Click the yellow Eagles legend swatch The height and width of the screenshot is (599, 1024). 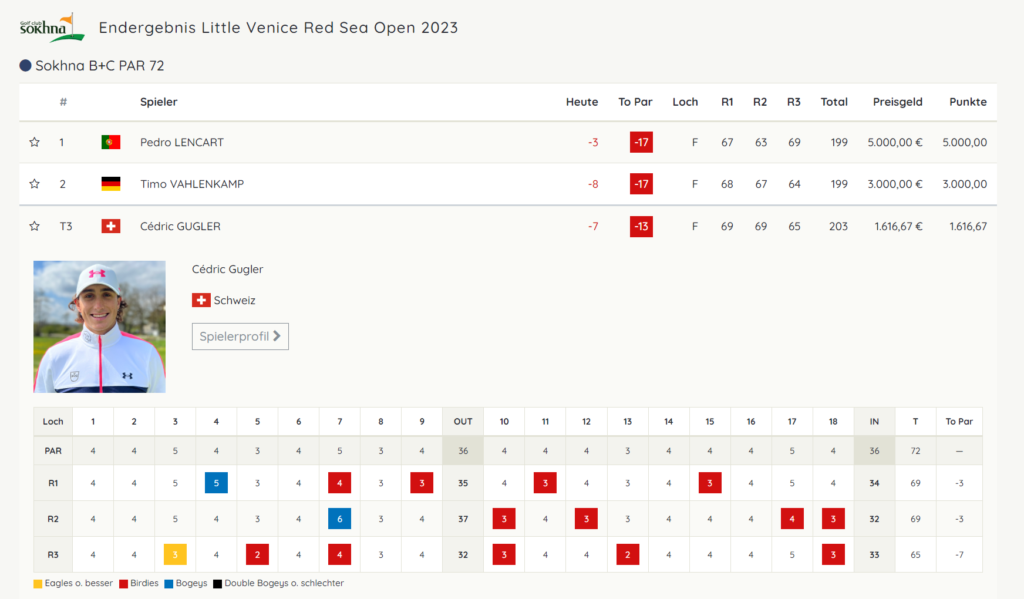(x=38, y=583)
